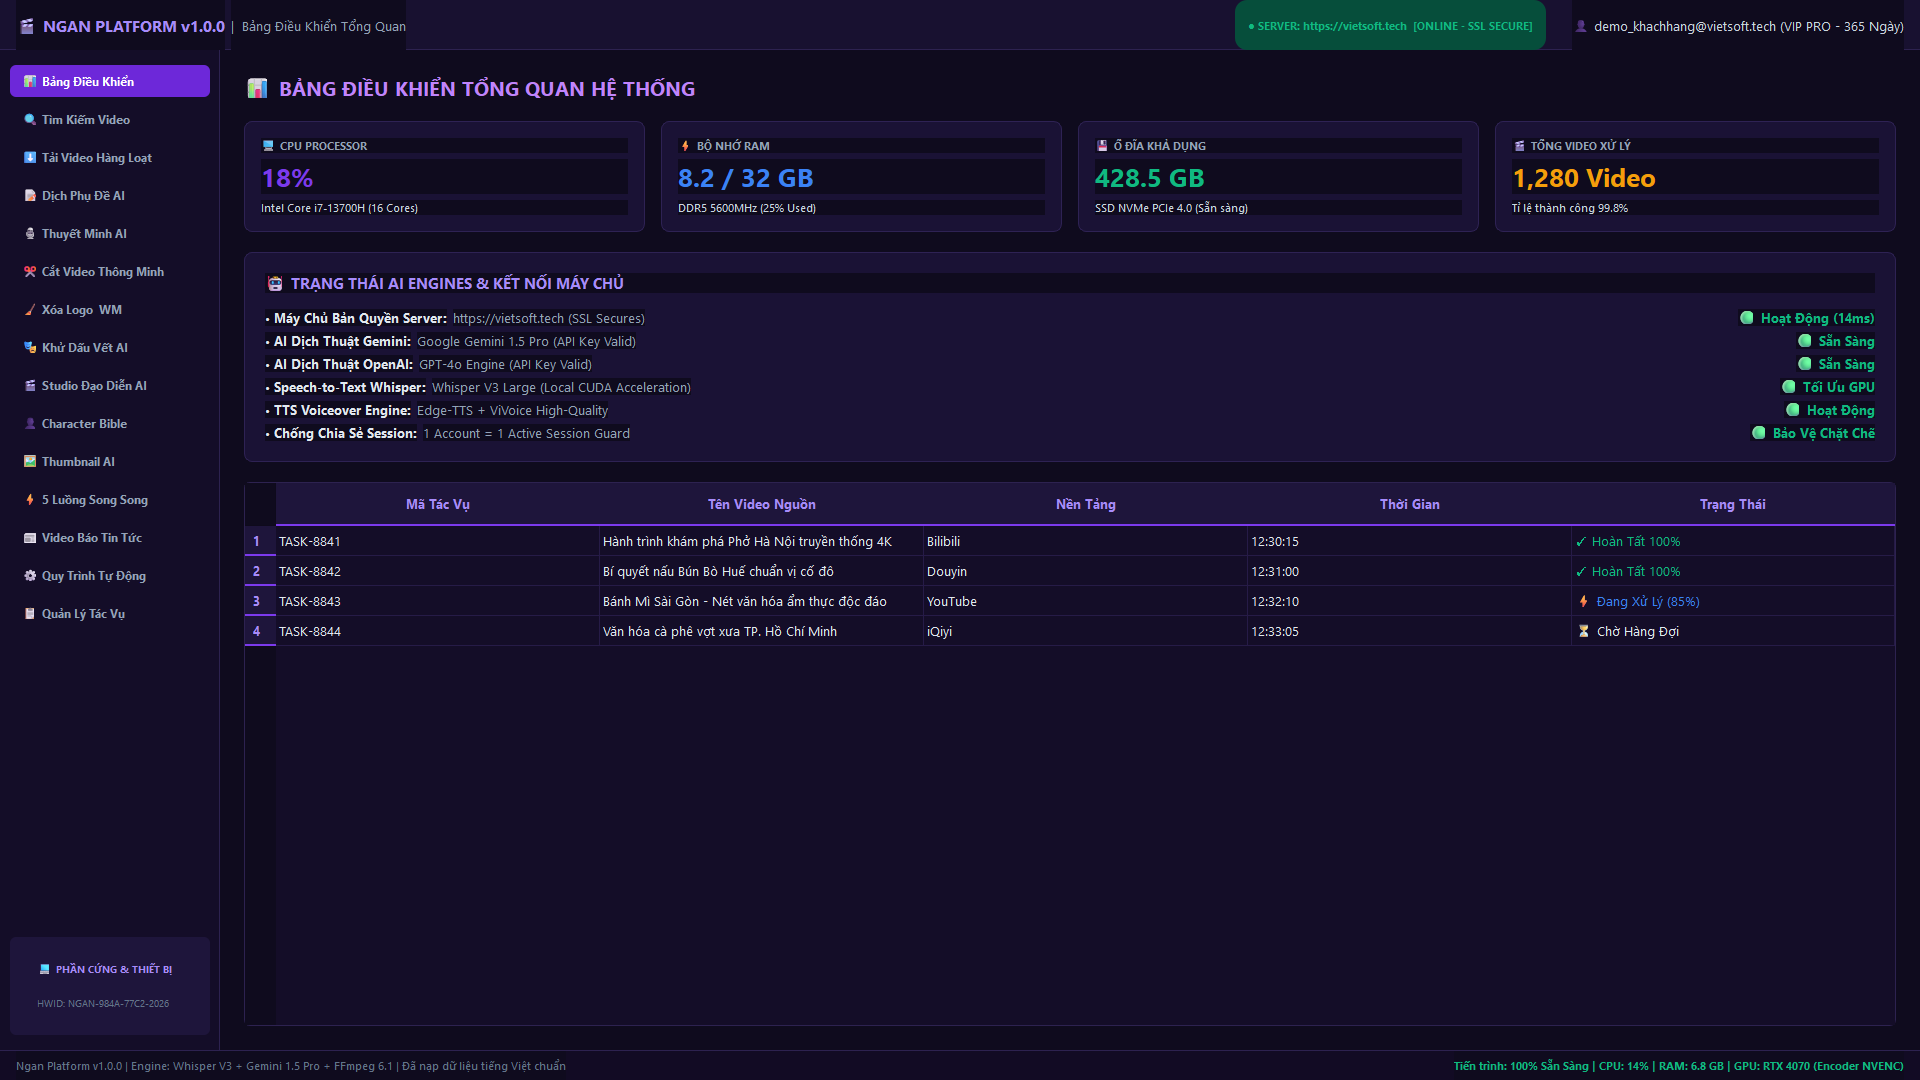Click the user avatar icon beside demo_khachhang
Screen dimensions: 1920x1080
pyautogui.click(x=1581, y=27)
